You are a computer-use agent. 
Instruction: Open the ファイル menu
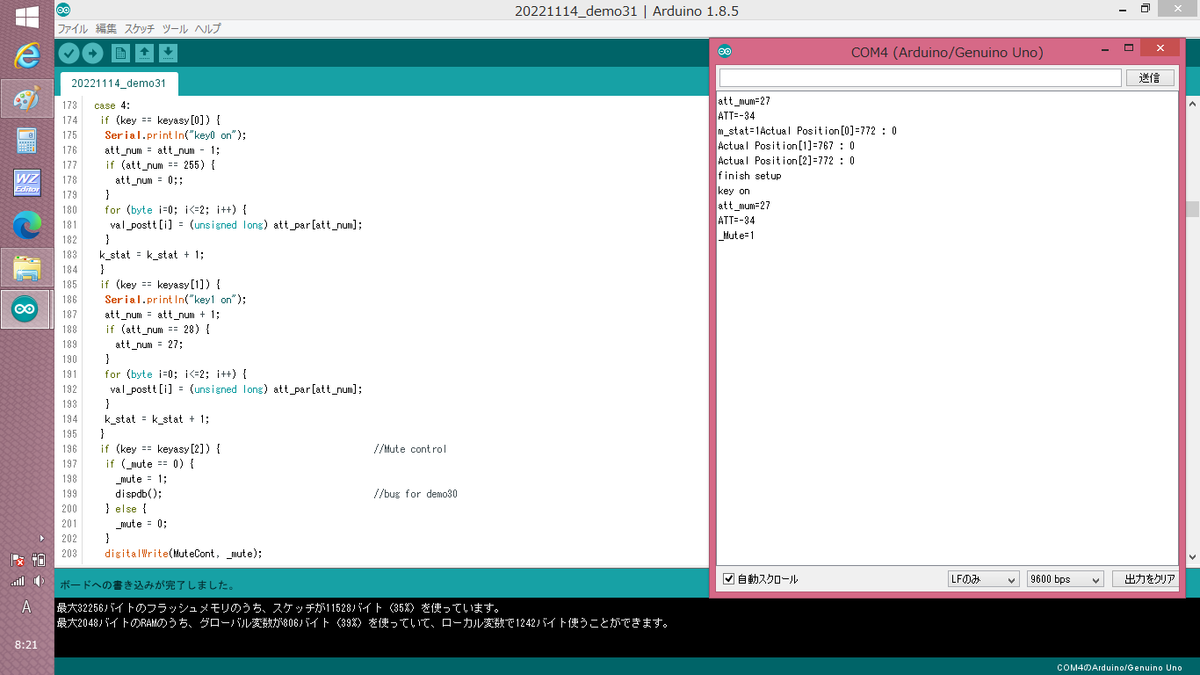(x=73, y=29)
